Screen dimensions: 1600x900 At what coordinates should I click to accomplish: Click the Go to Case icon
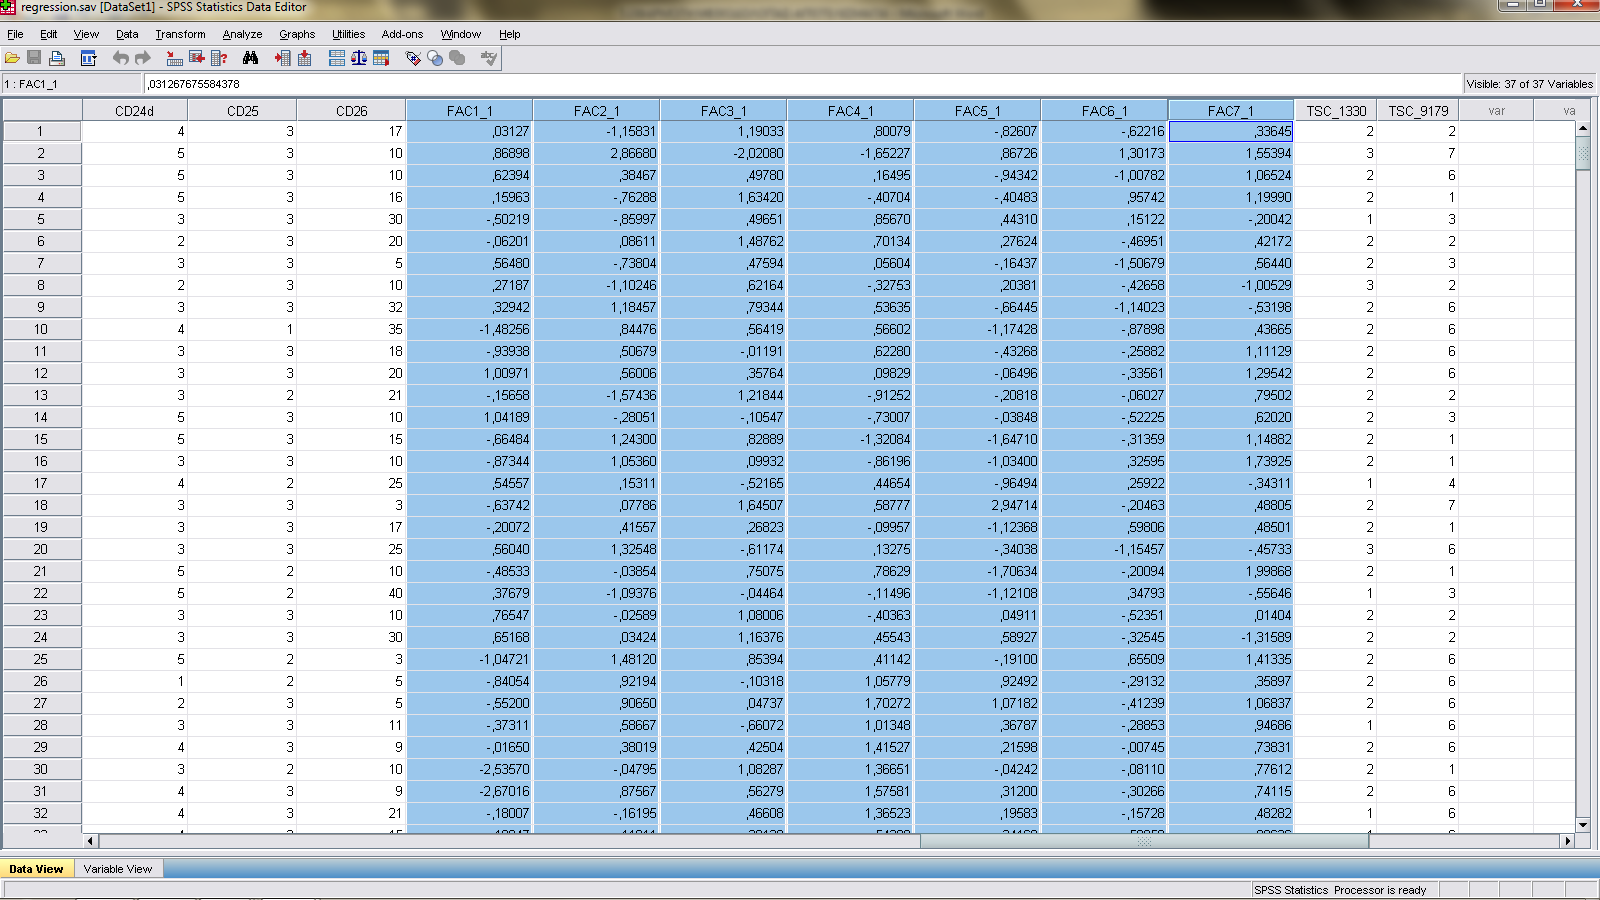tap(174, 58)
